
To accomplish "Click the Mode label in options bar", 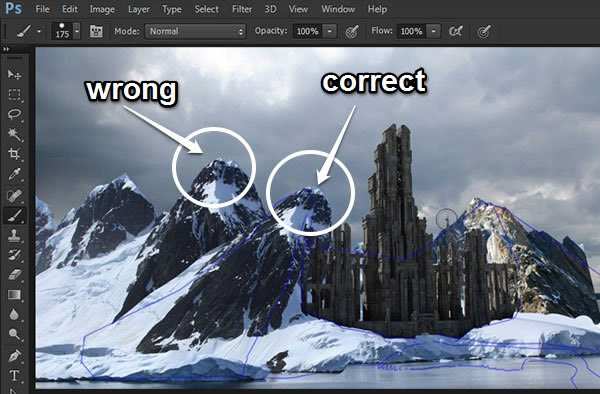I will click(127, 31).
